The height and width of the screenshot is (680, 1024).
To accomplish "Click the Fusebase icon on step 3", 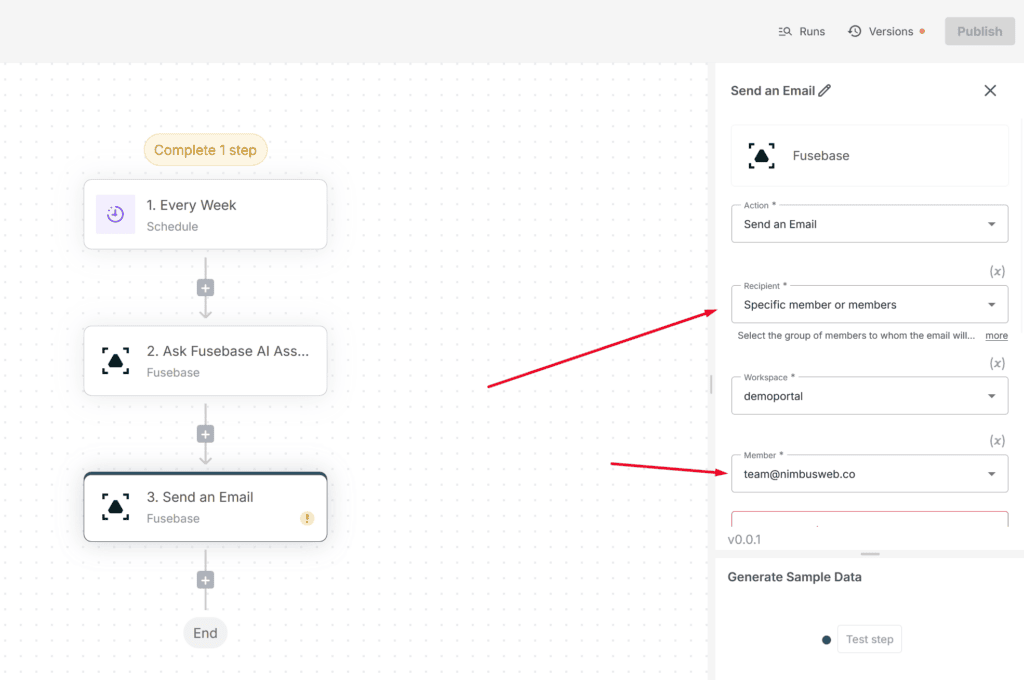I will pyautogui.click(x=116, y=507).
